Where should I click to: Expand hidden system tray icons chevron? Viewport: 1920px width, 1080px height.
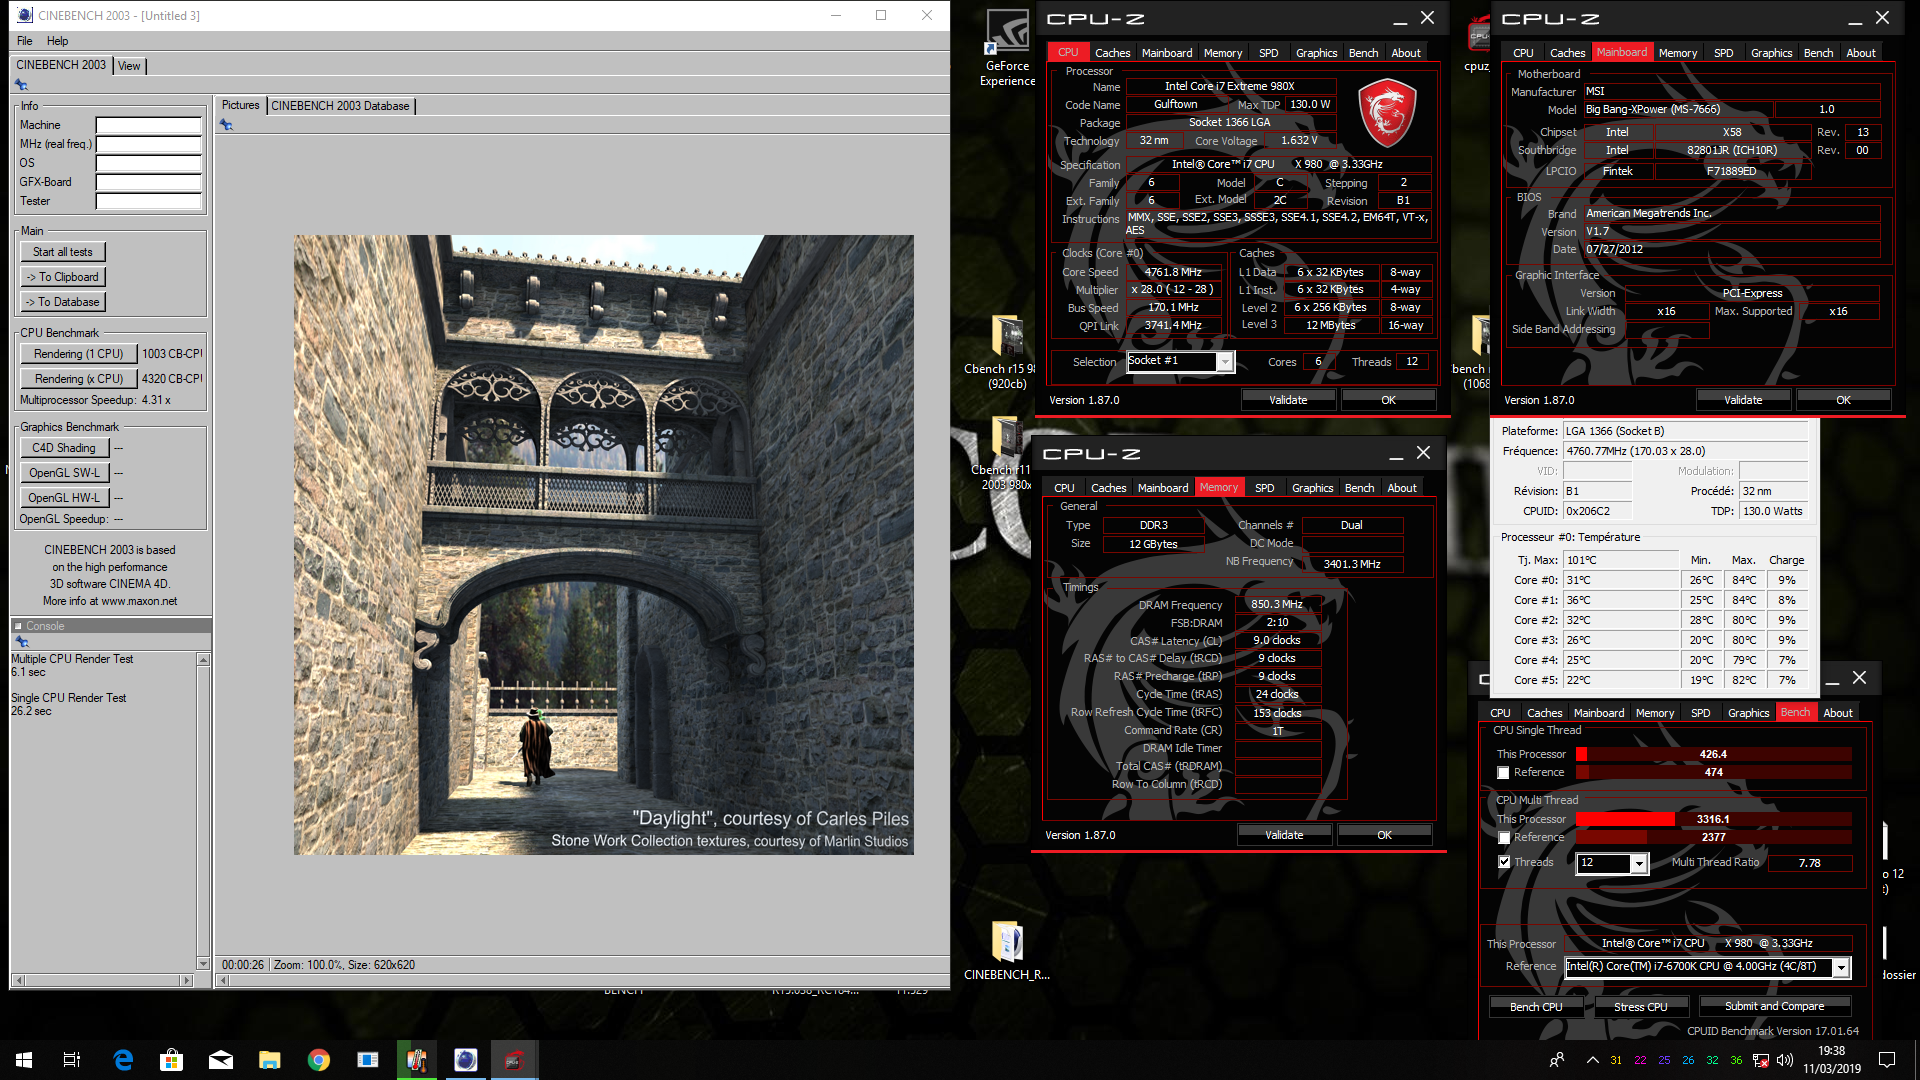pyautogui.click(x=1592, y=1060)
